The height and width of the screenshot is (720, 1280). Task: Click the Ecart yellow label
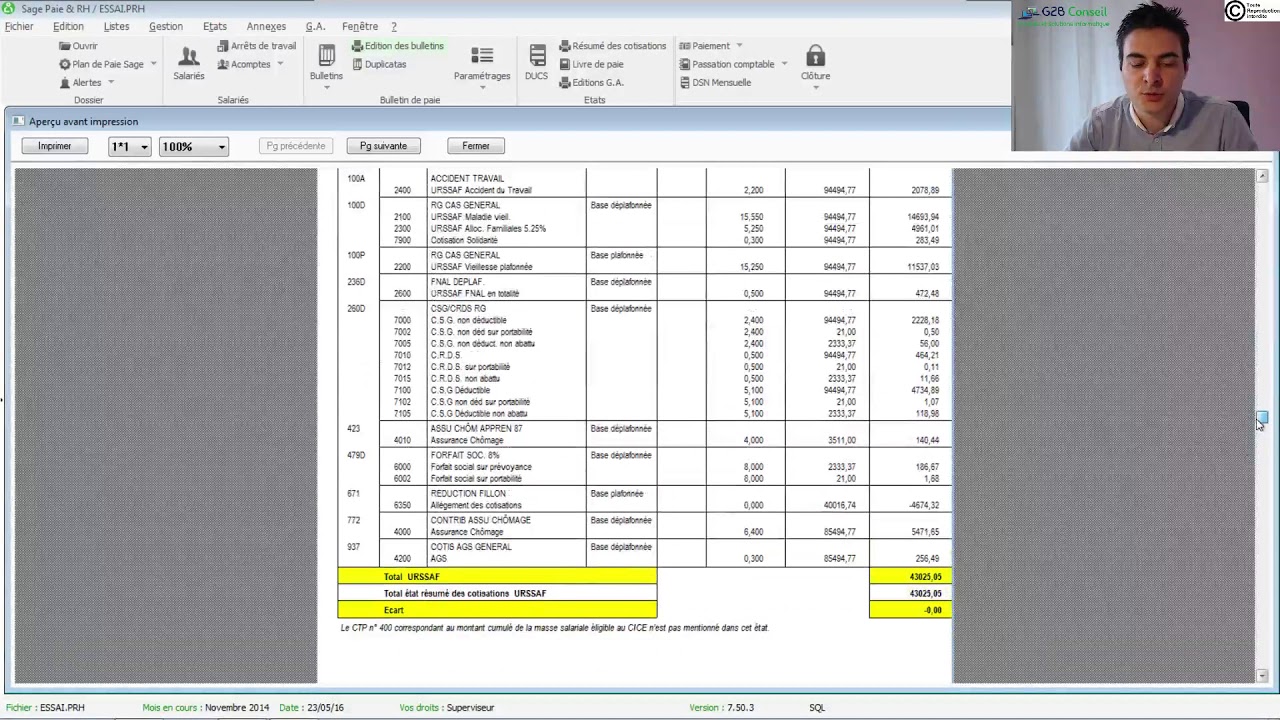point(393,610)
